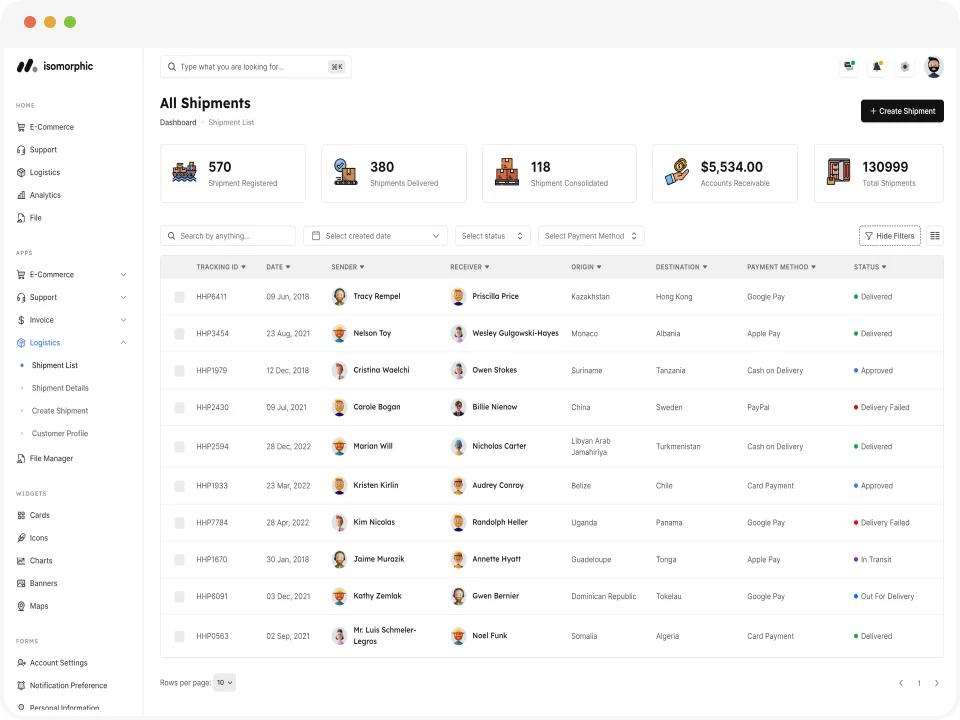Click Owen Stokes's avatar
This screenshot has width=960, height=720.
click(458, 370)
